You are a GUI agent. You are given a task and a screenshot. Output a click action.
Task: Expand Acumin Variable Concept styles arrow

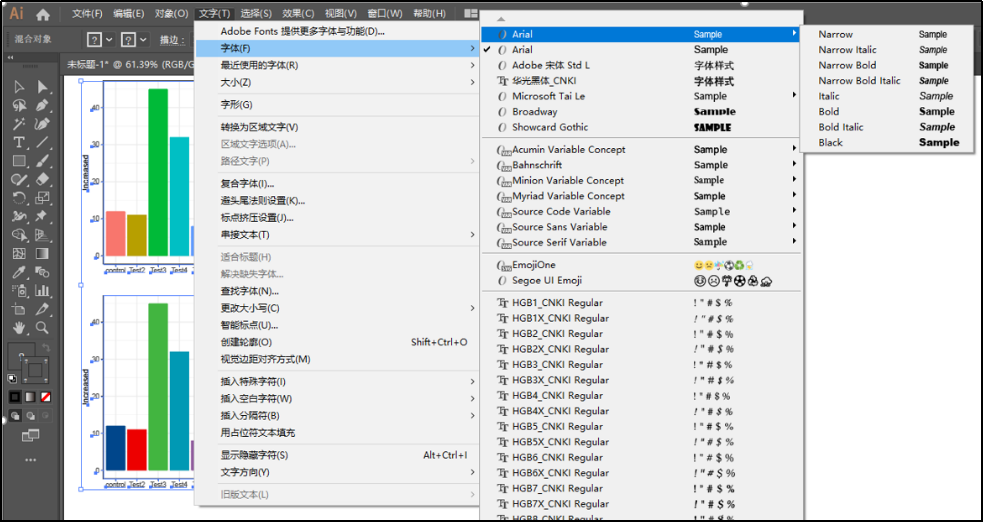click(x=794, y=149)
